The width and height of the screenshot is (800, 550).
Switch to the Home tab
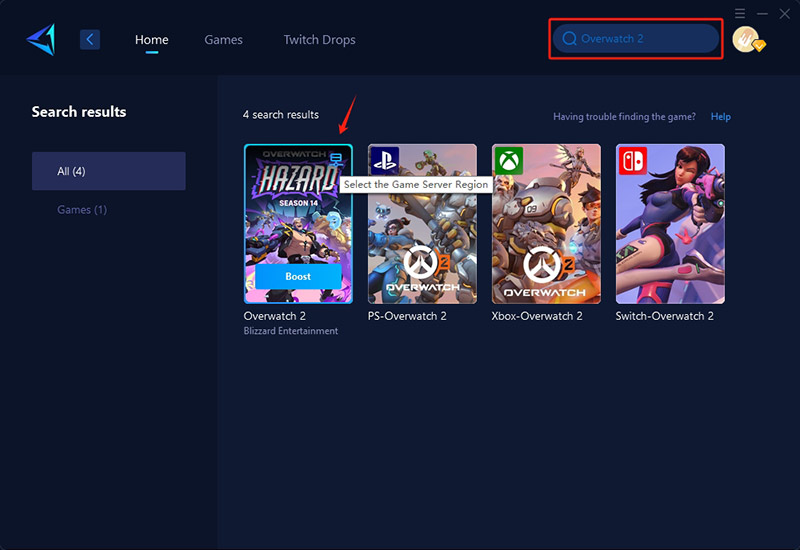tap(152, 40)
